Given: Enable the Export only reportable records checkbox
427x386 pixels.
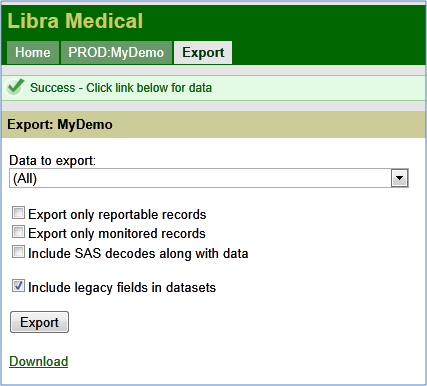Looking at the screenshot, I should (x=18, y=213).
